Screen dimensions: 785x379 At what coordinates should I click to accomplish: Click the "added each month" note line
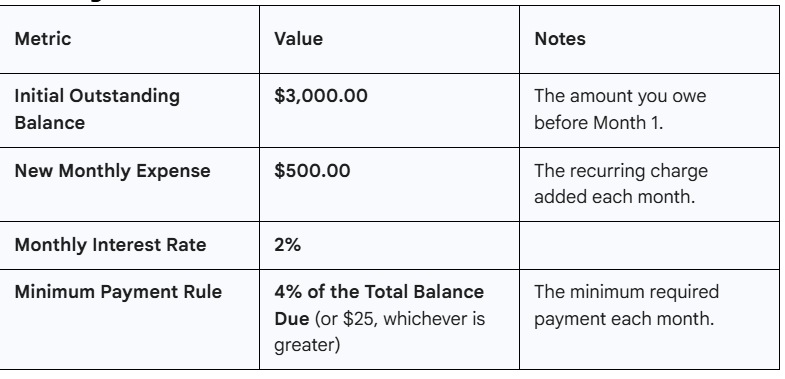click(x=614, y=197)
